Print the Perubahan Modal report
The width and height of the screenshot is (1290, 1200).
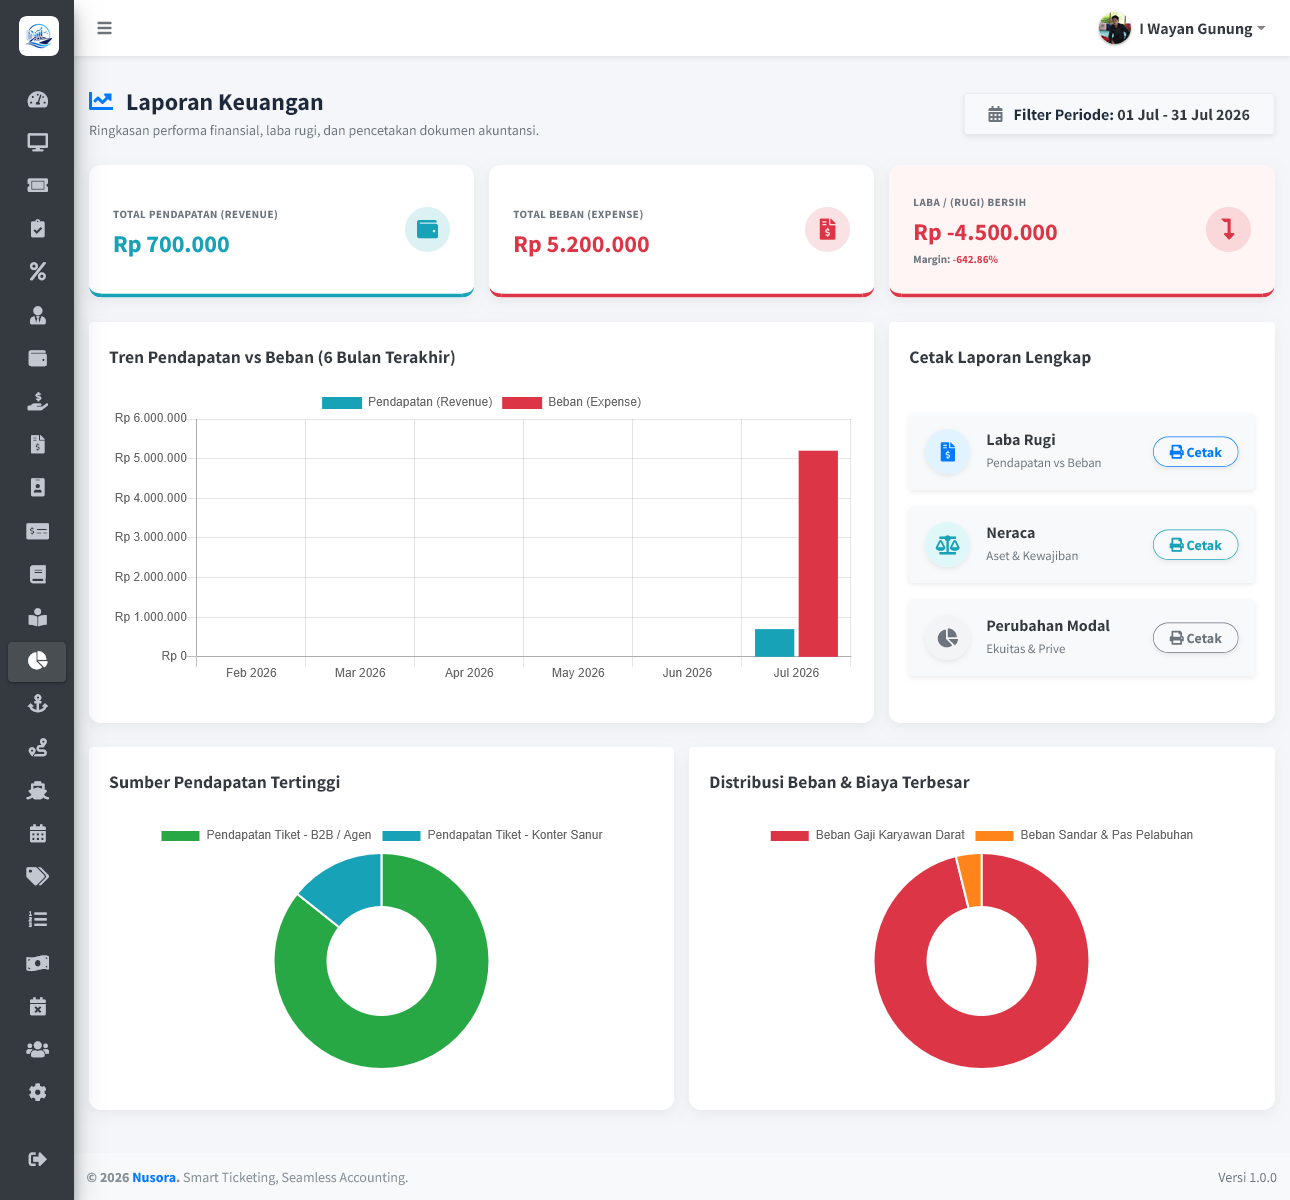(x=1195, y=638)
